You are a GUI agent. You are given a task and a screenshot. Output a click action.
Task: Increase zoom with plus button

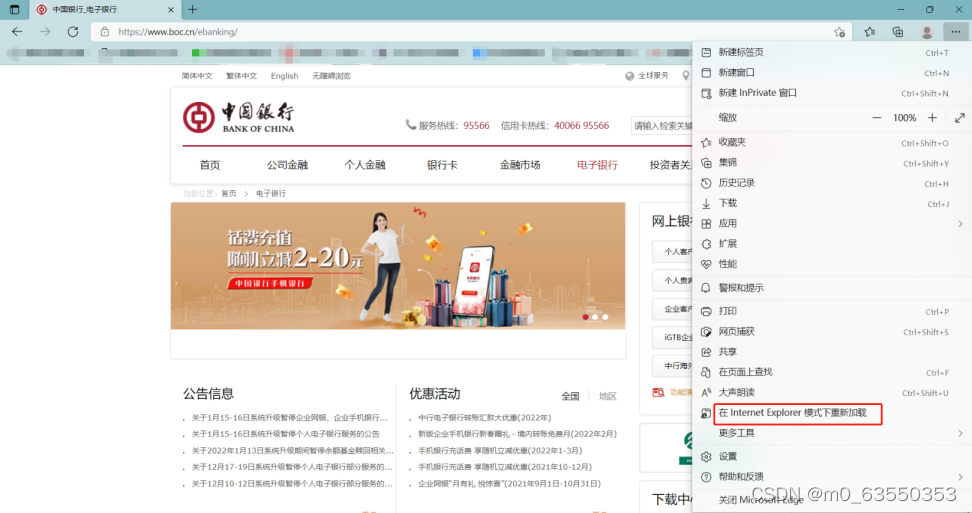pyautogui.click(x=932, y=118)
